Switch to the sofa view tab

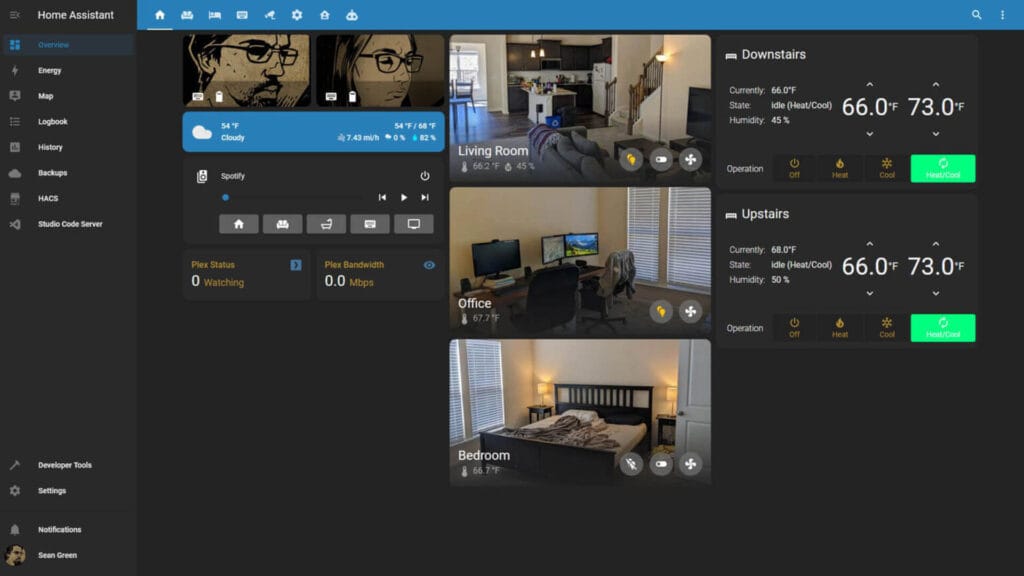187,15
